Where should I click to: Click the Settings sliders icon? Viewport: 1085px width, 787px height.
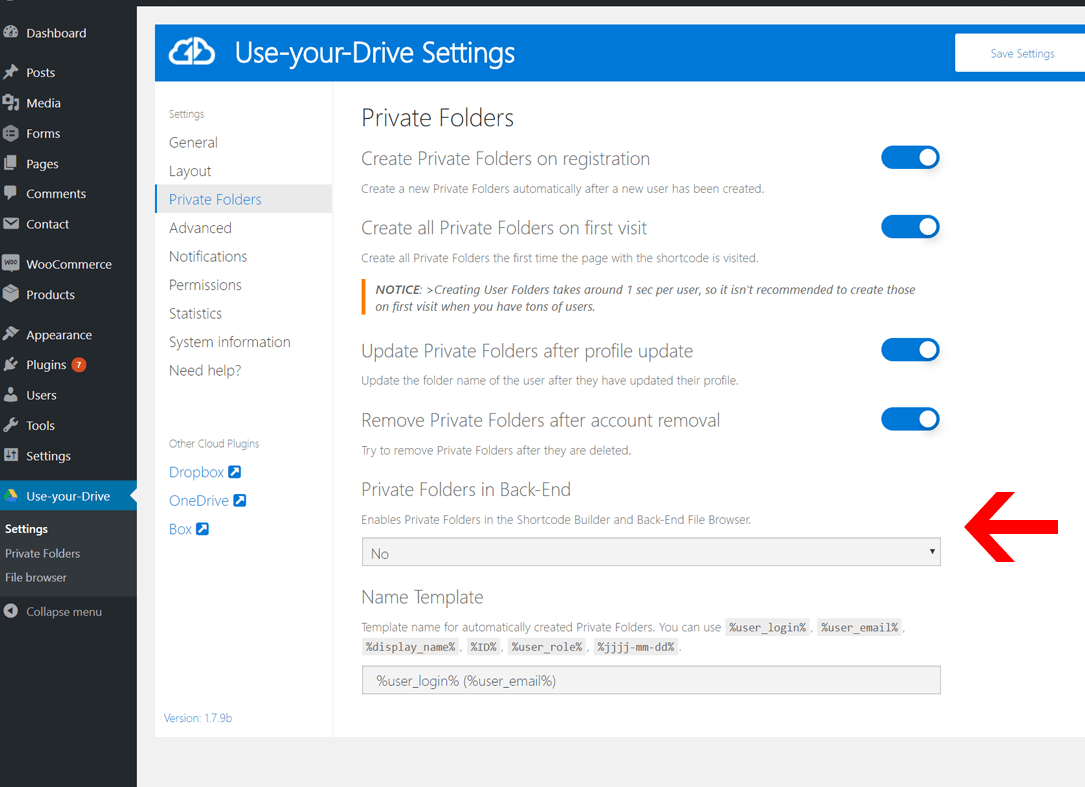pos(10,455)
